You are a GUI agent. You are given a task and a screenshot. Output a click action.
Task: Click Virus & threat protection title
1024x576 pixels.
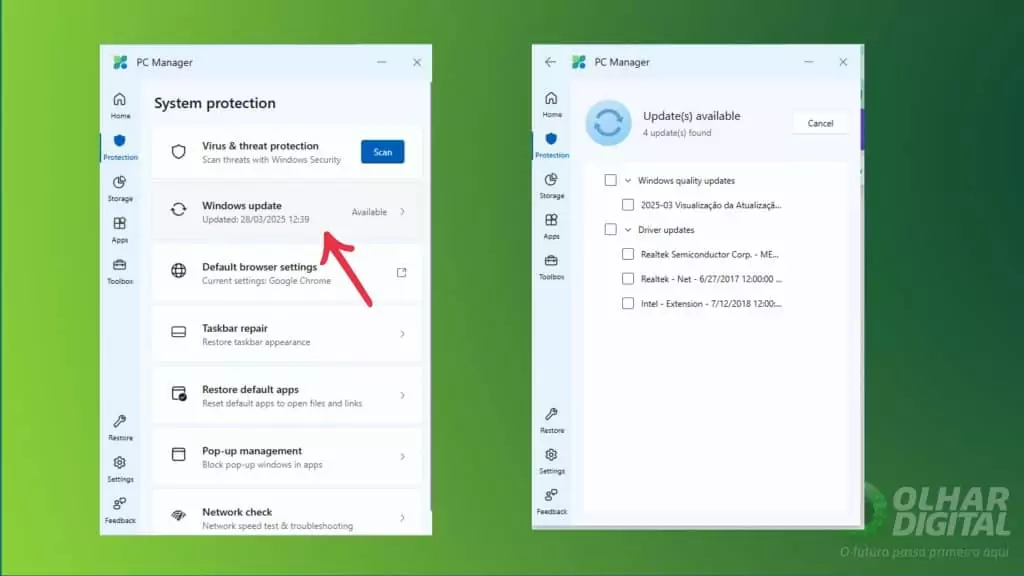[260, 146]
